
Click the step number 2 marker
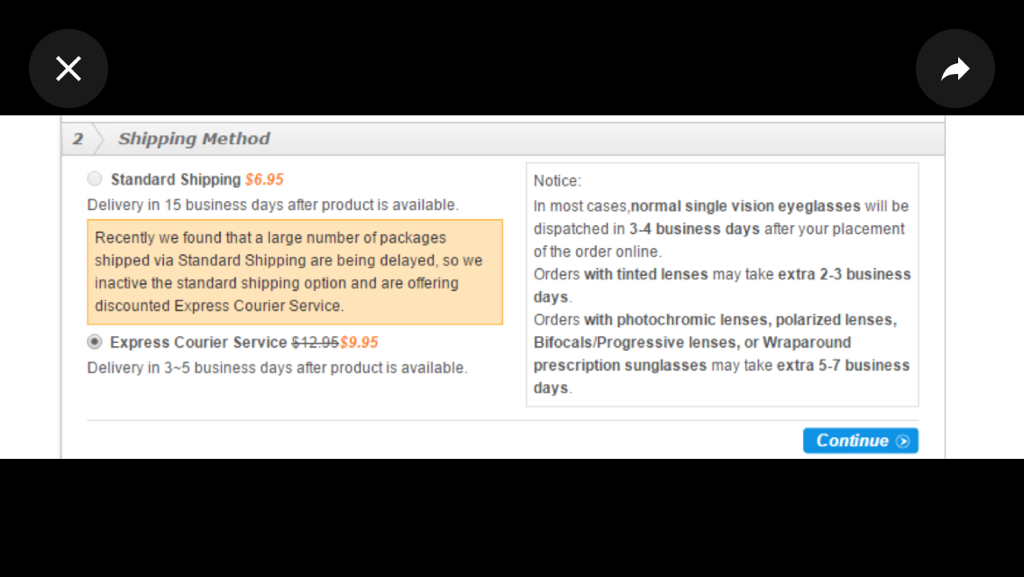click(x=78, y=139)
